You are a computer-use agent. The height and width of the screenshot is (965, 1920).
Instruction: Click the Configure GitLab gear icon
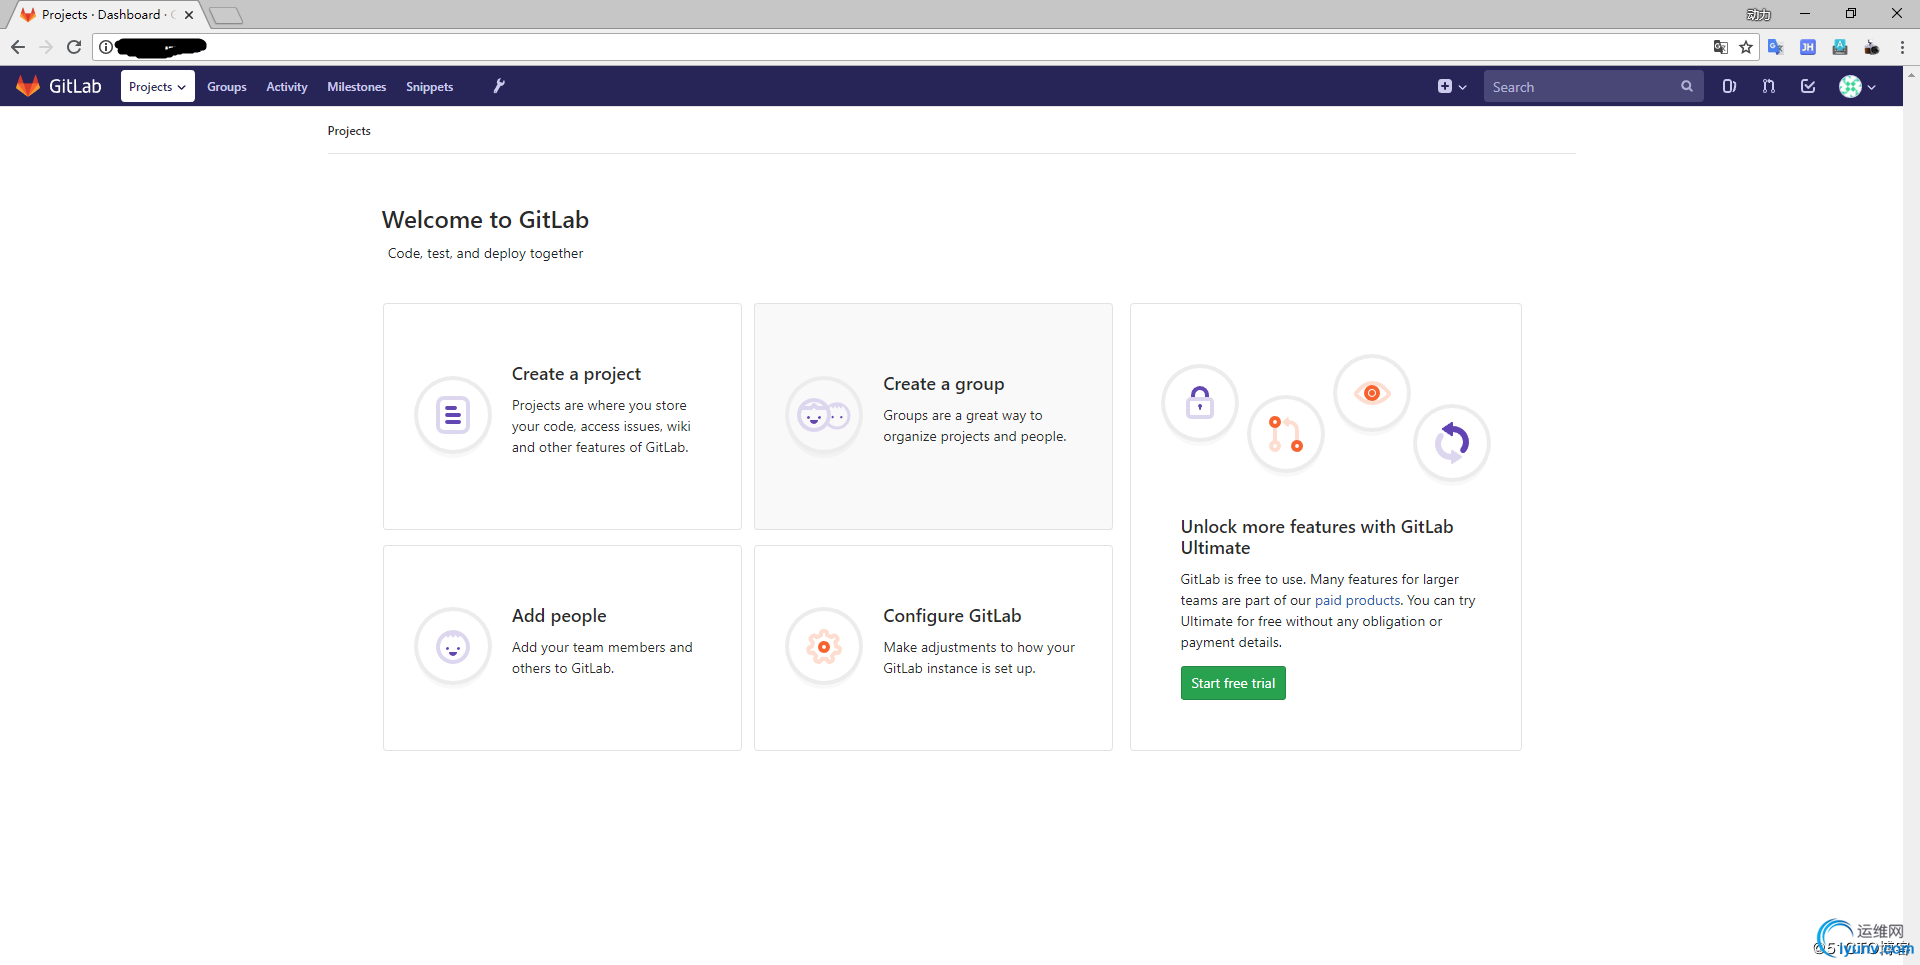pos(824,647)
